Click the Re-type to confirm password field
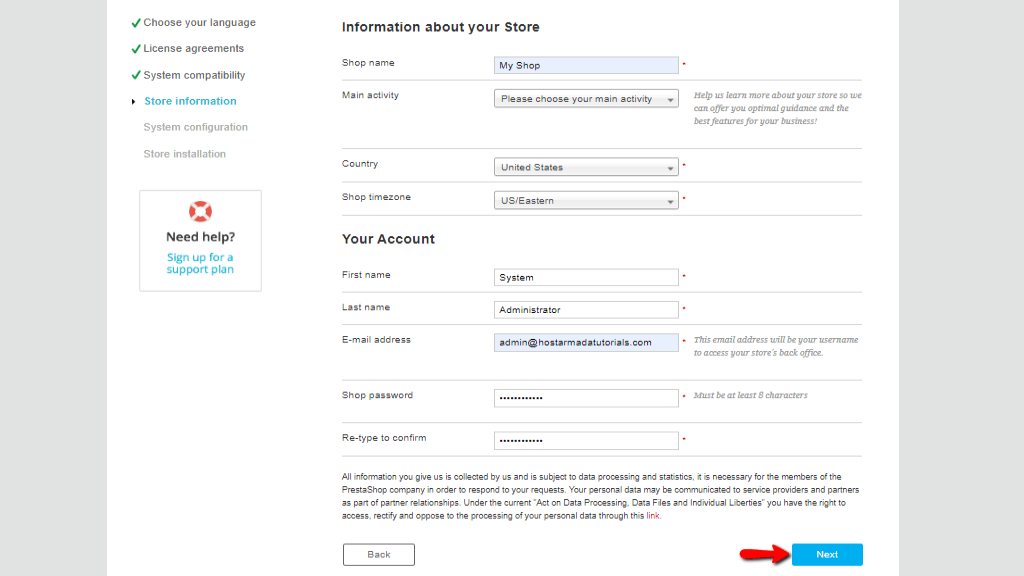The image size is (1024, 576). point(586,440)
